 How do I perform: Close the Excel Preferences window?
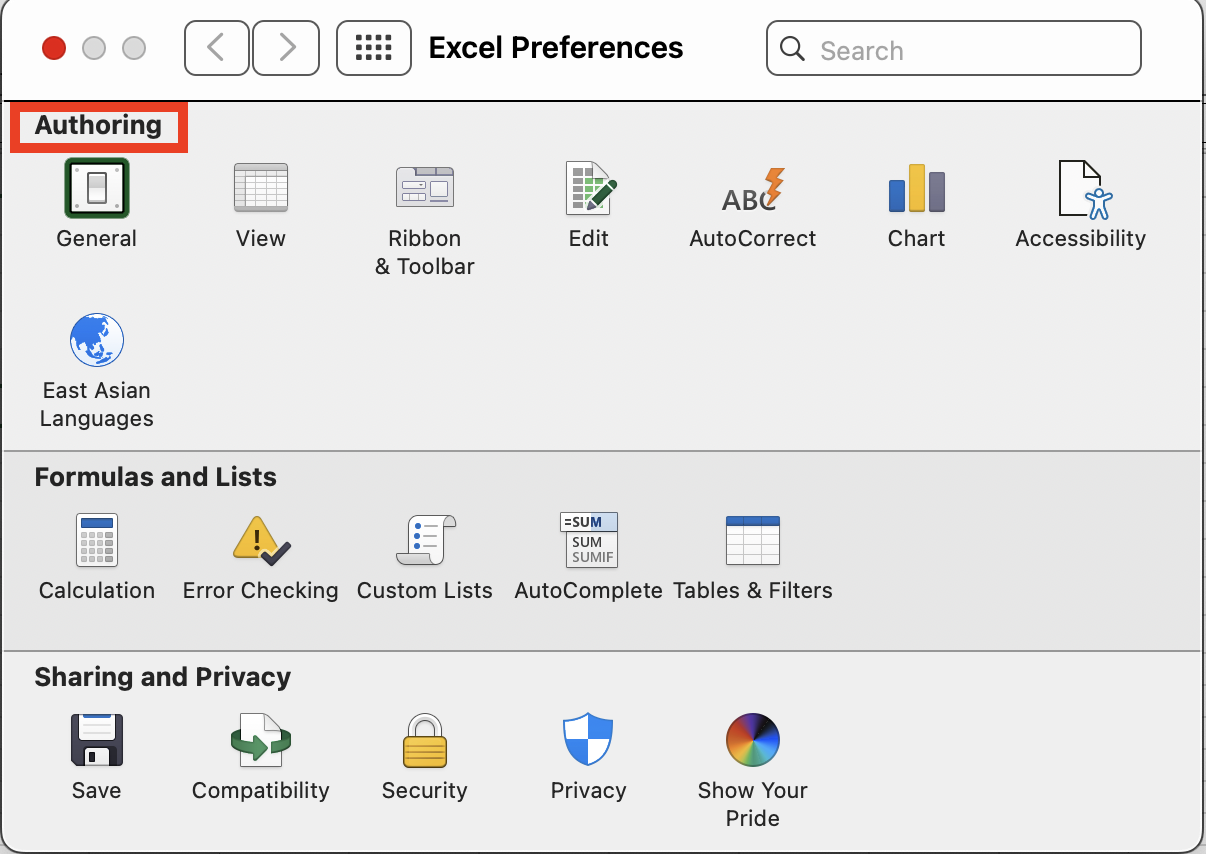[54, 48]
